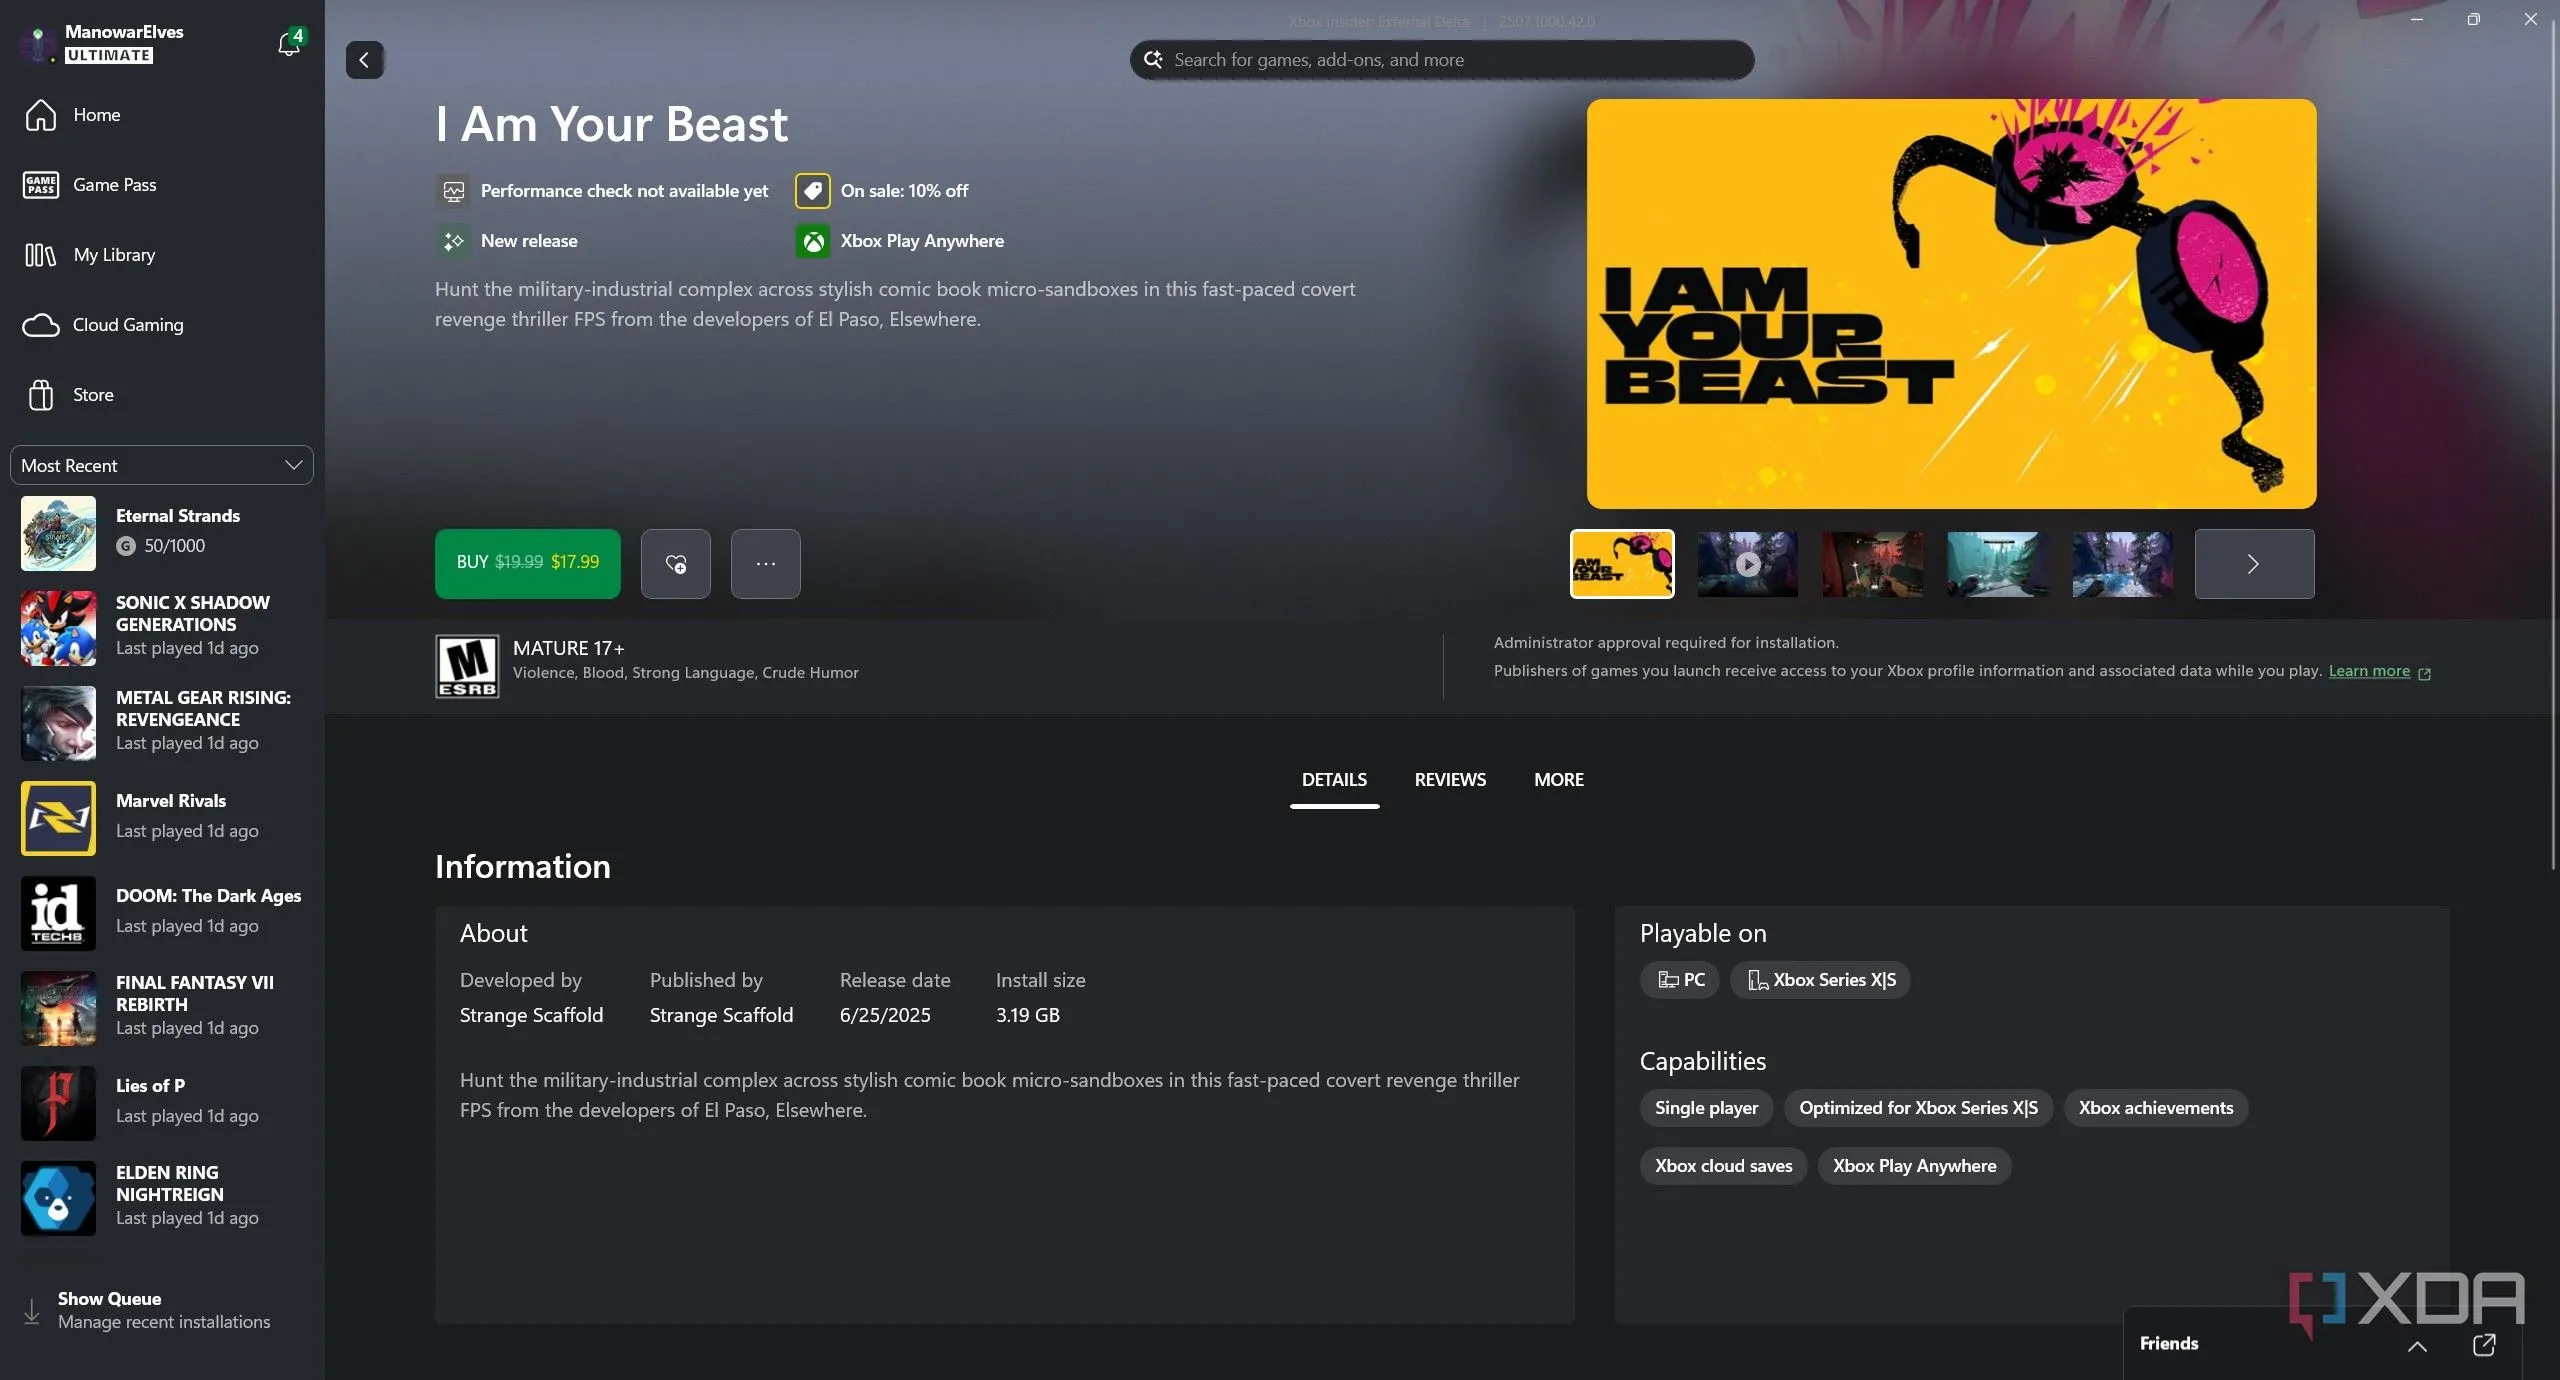Screen dimensions: 2560x1380
Task: Open the notifications bell icon
Action: (289, 43)
